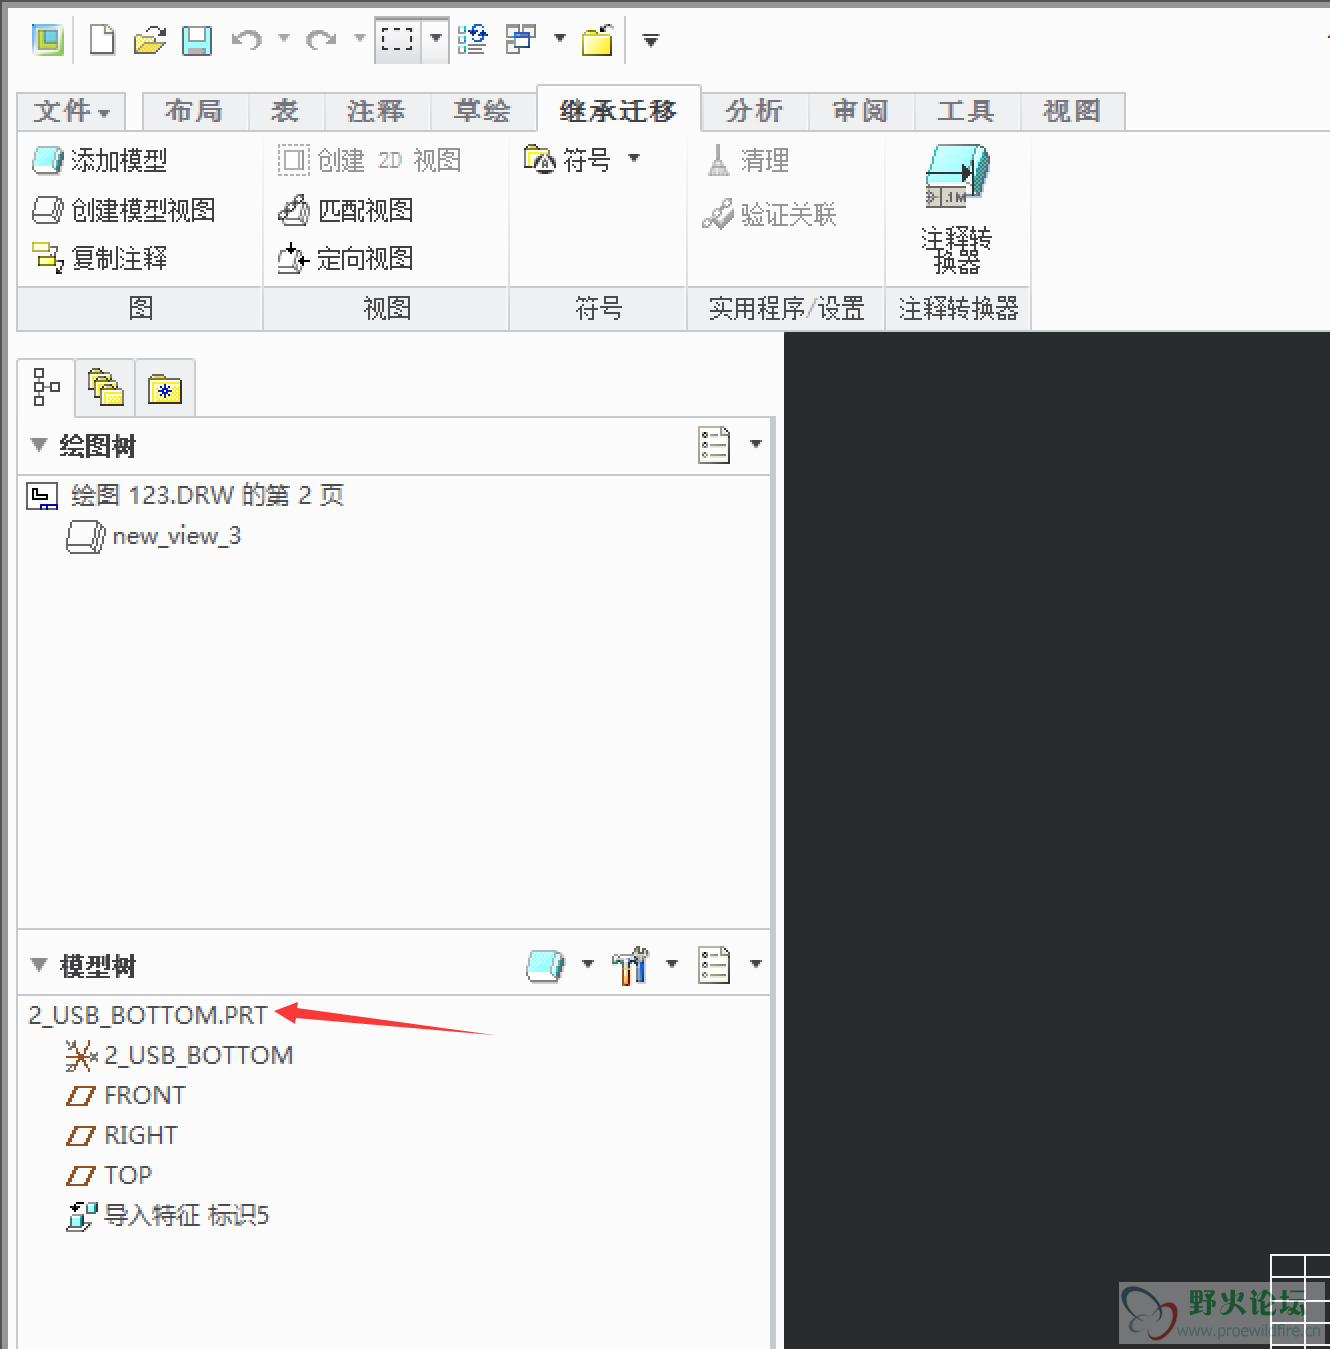This screenshot has height=1349, width=1330.
Task: Select 2_USB_BOTTOM.PRT in model tree
Action: [148, 1015]
